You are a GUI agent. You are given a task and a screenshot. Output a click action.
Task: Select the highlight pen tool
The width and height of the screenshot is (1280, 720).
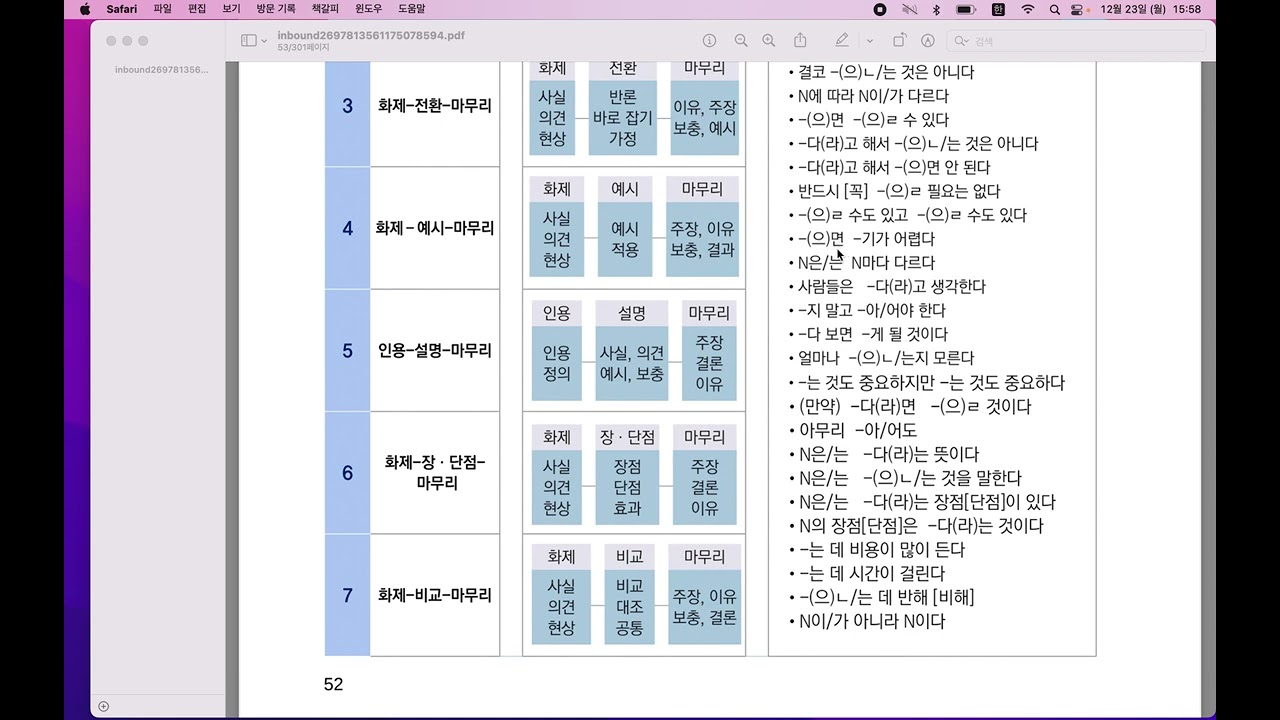(842, 40)
